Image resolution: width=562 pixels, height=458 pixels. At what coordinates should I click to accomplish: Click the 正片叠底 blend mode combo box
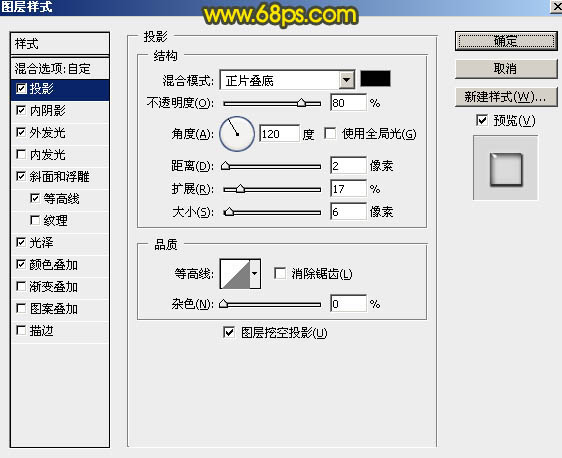tap(287, 80)
